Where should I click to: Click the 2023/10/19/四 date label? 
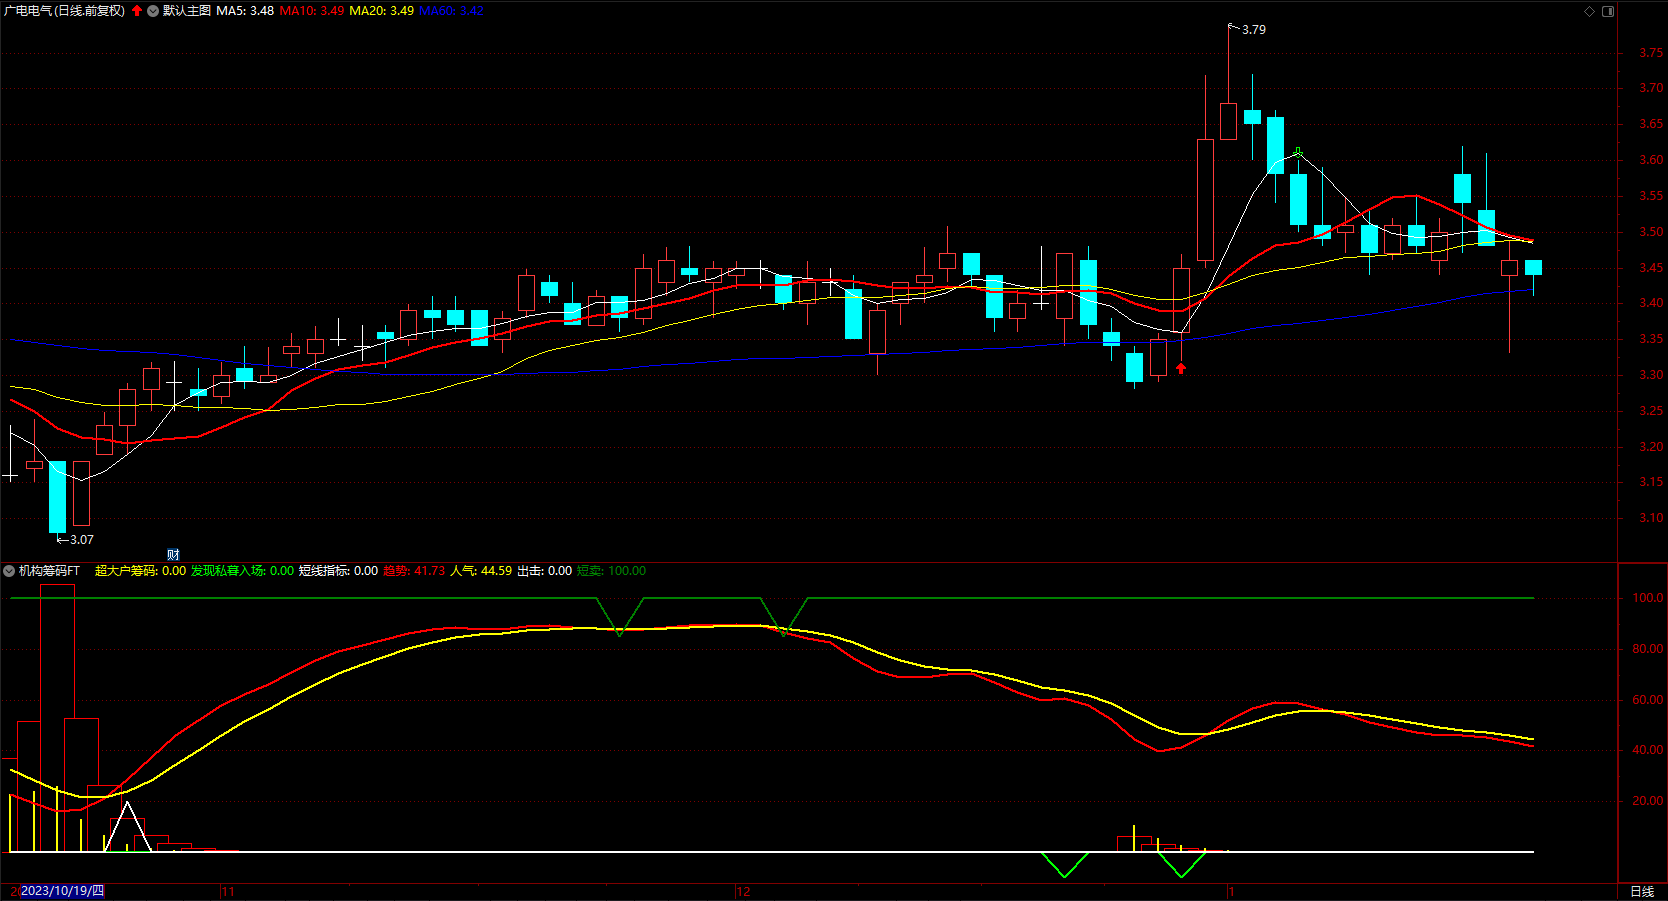point(62,891)
